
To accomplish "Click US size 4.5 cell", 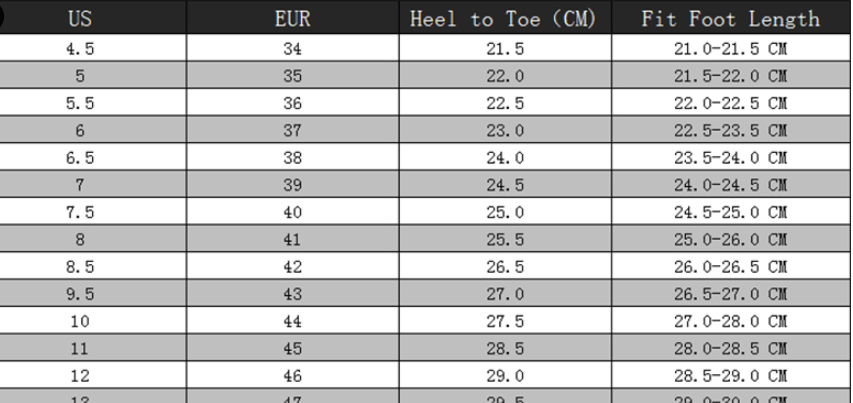I will [80, 48].
